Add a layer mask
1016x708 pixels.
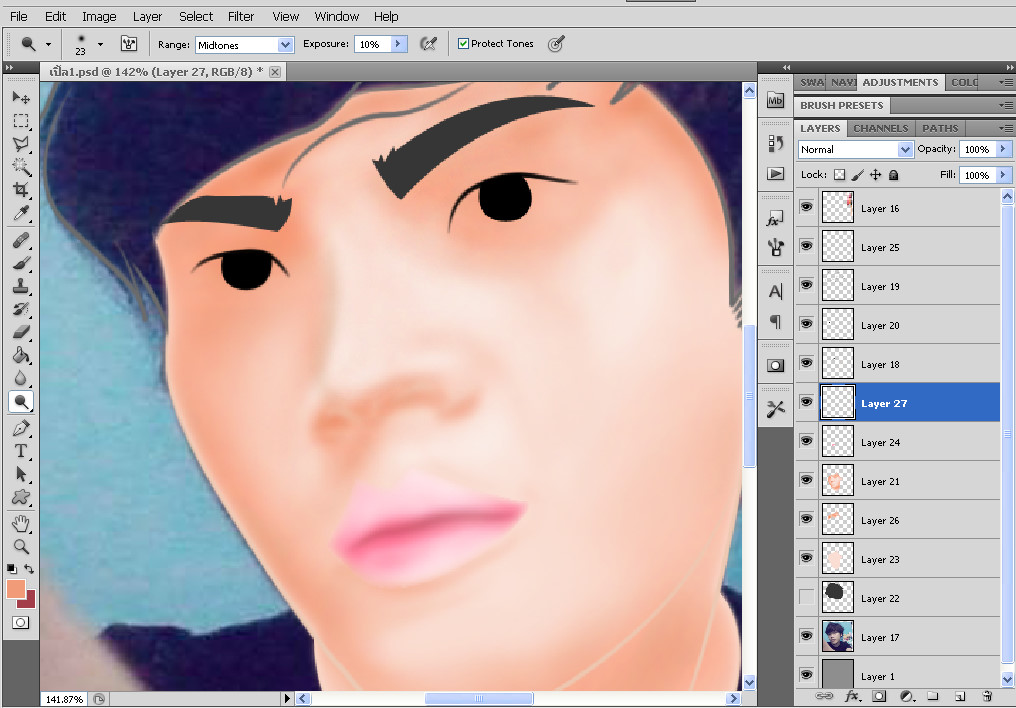(879, 696)
